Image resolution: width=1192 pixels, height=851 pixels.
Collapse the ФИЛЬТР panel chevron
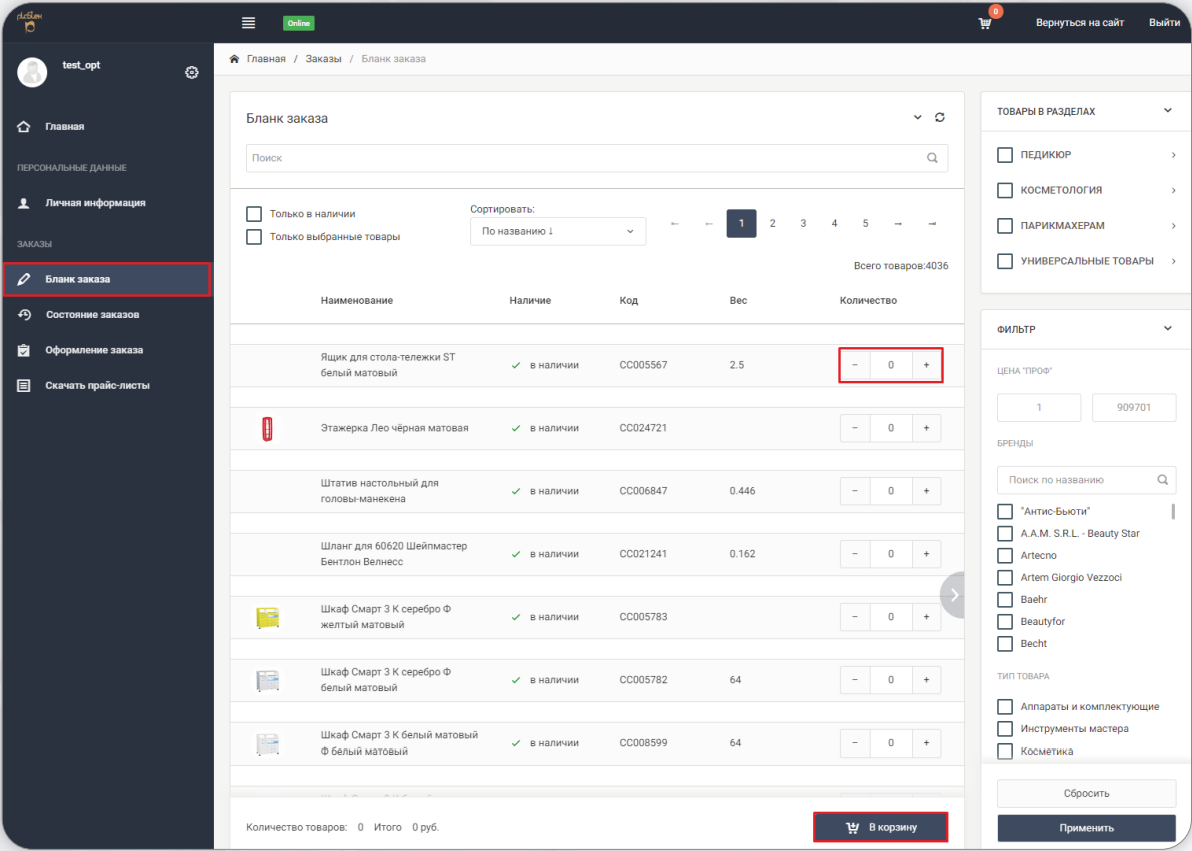coord(1168,328)
